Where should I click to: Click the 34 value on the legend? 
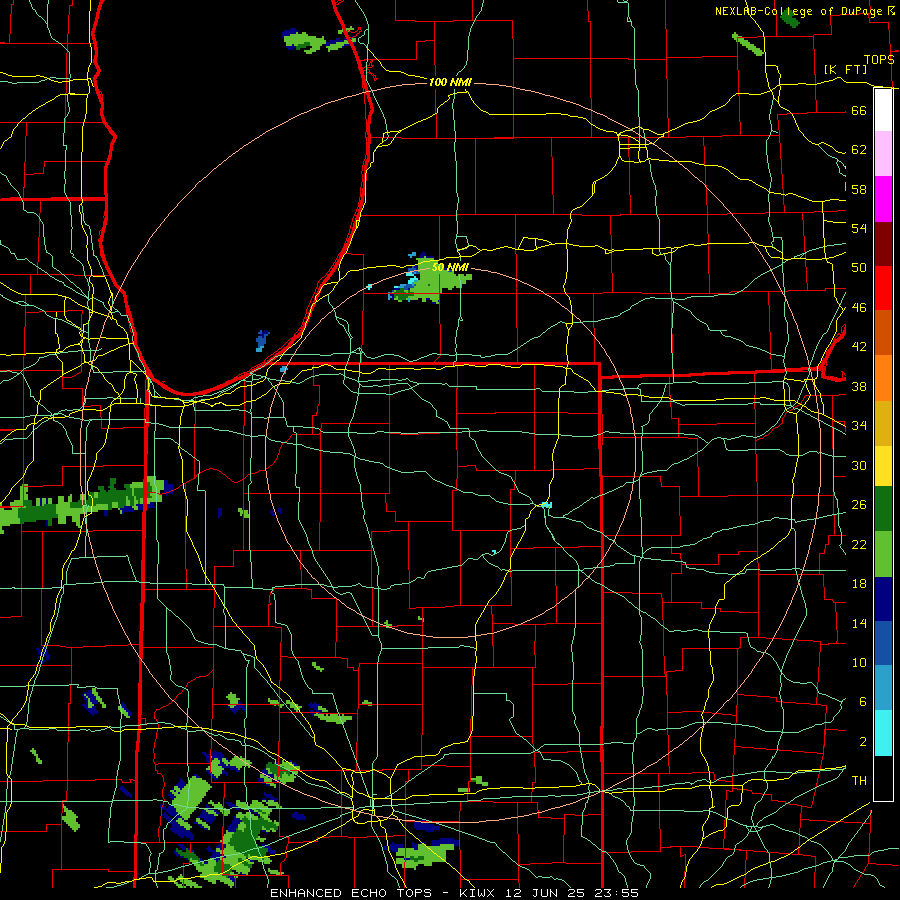coord(859,426)
